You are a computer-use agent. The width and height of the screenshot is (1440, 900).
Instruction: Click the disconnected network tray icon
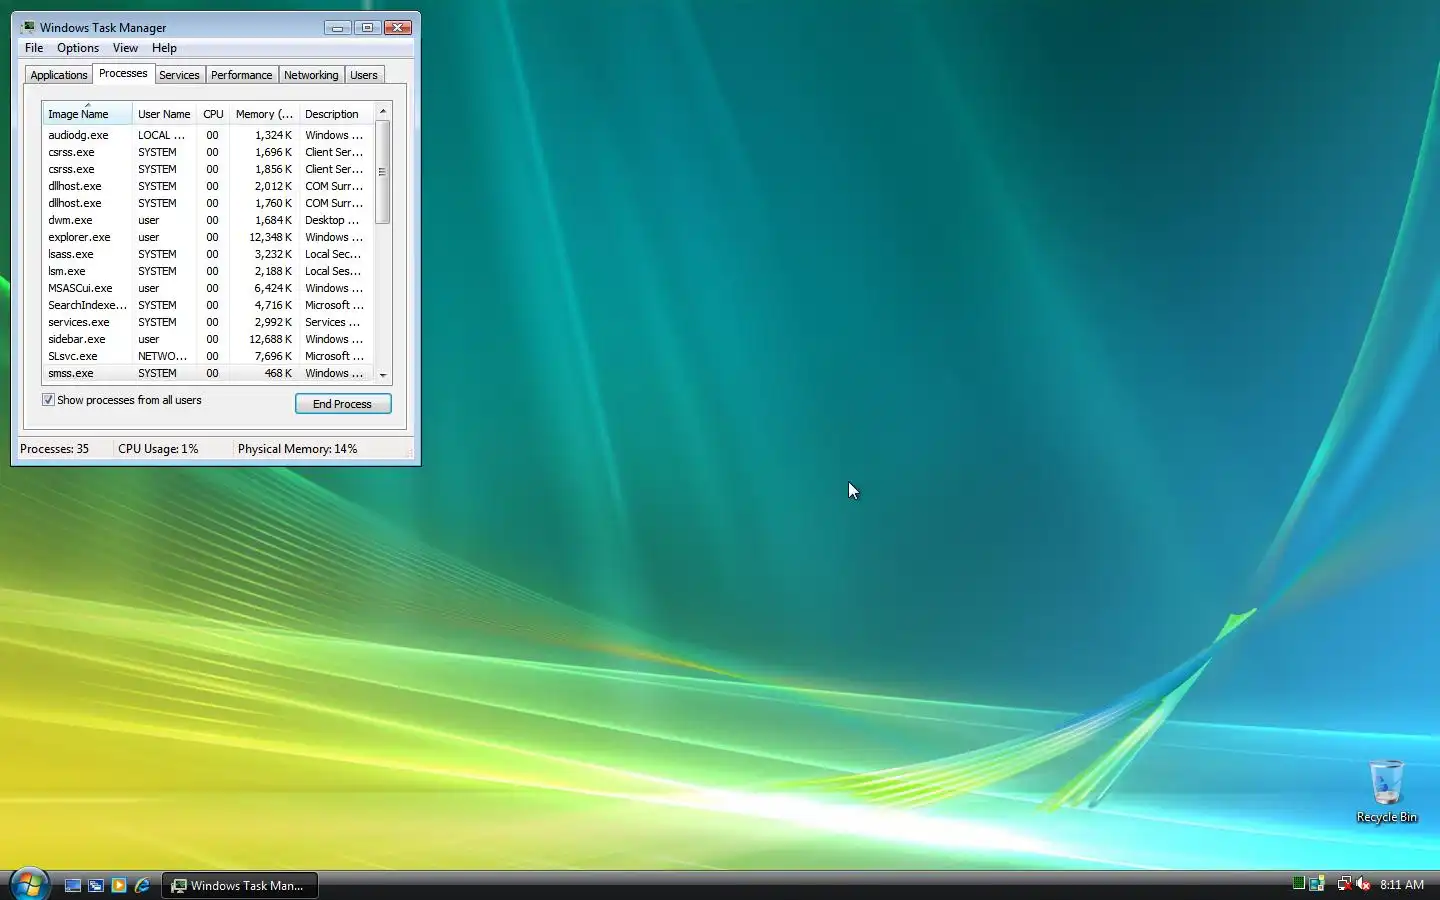coord(1344,884)
